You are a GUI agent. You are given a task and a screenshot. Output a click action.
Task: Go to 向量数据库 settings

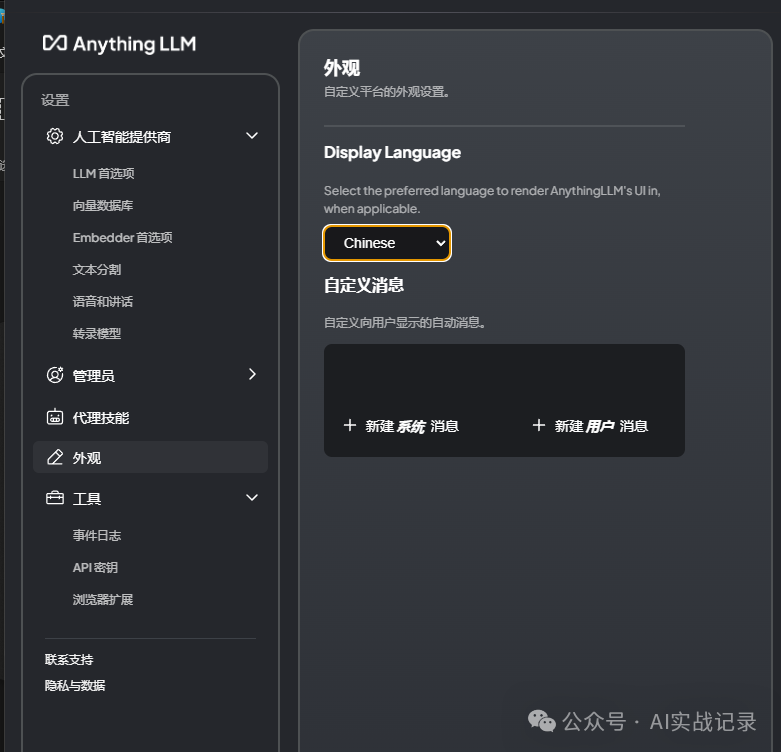pos(103,205)
